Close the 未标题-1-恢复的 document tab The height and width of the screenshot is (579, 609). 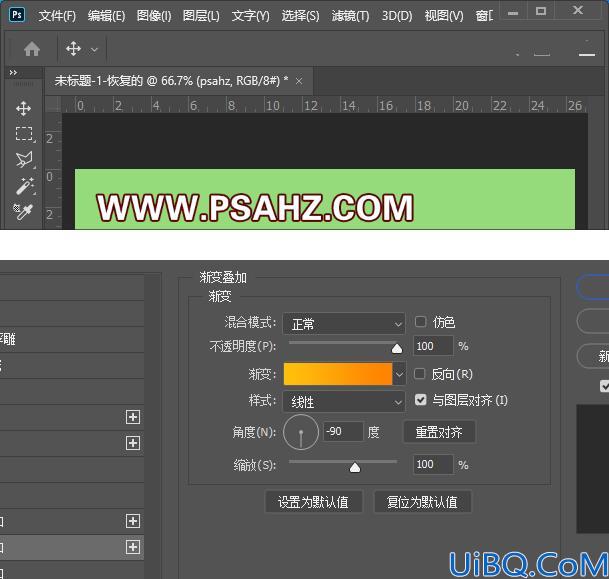click(299, 81)
